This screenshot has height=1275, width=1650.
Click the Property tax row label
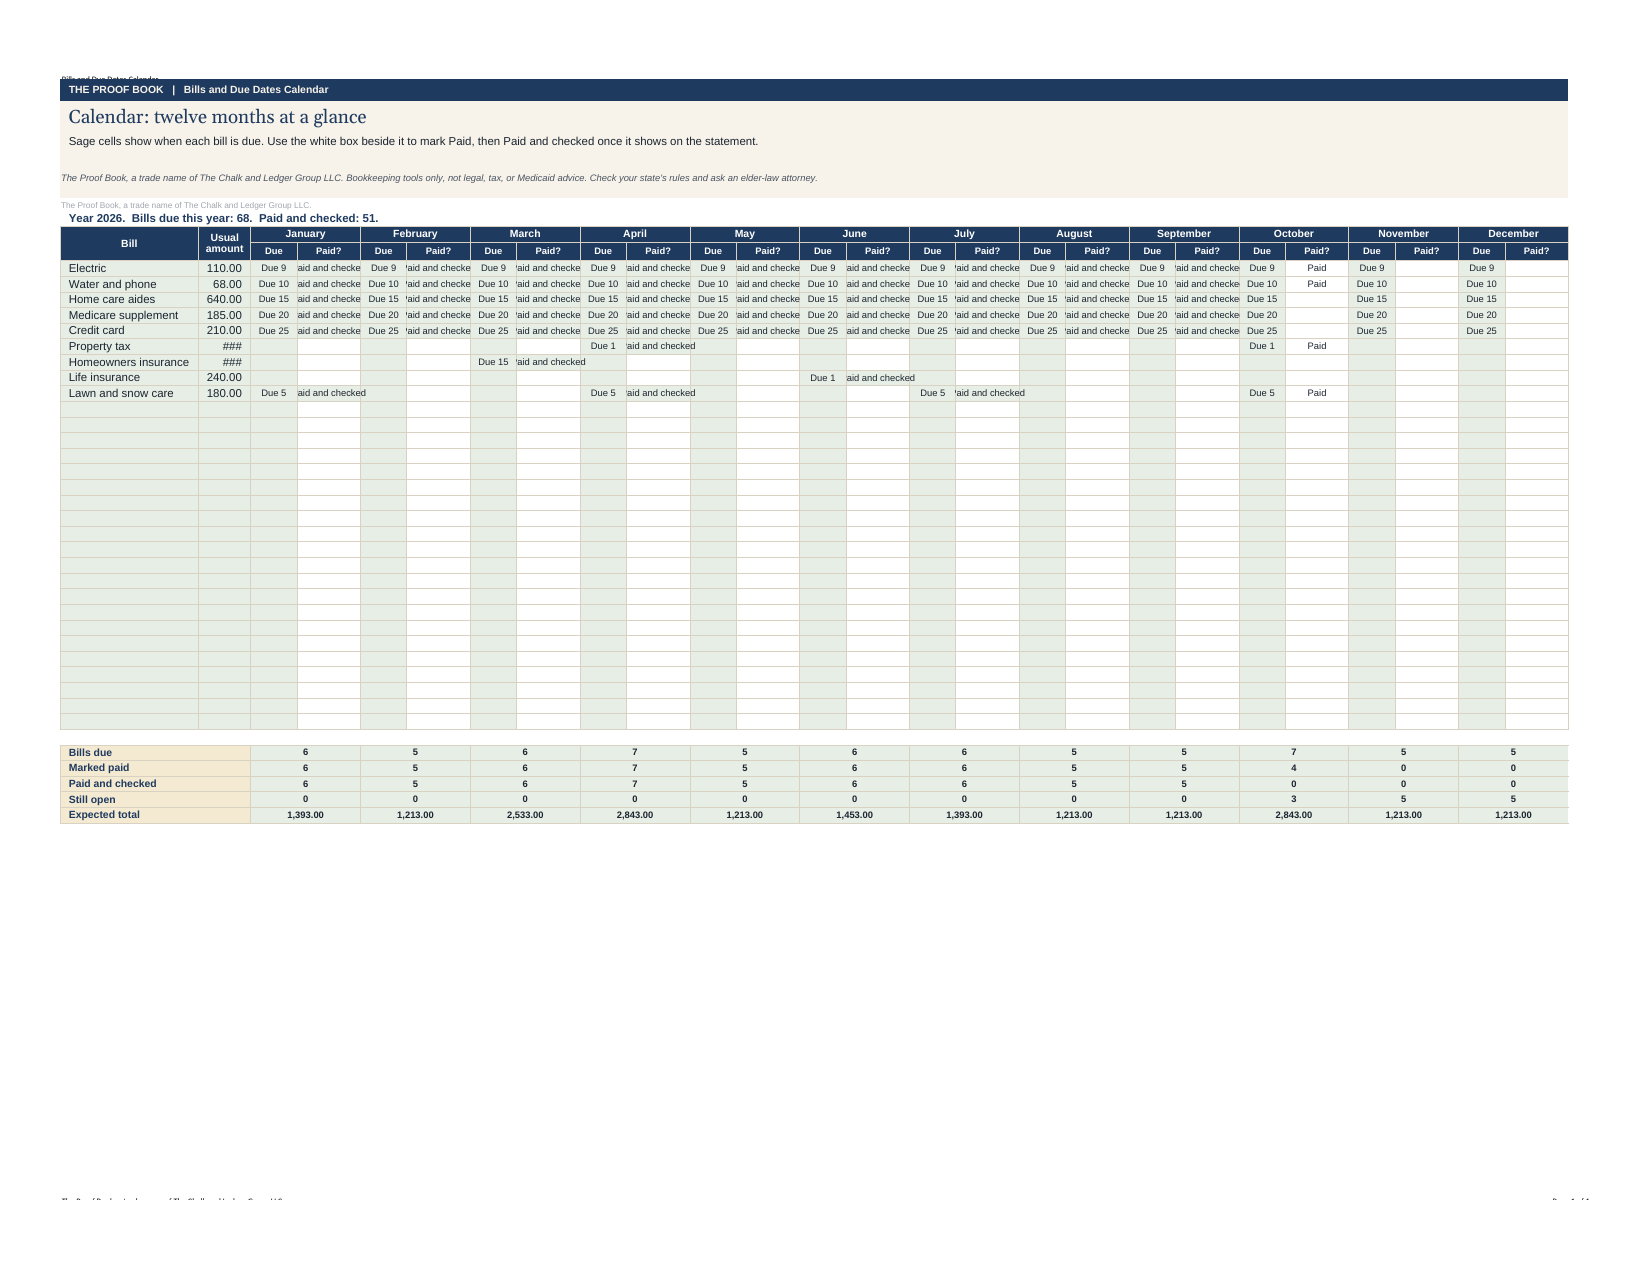pyautogui.click(x=129, y=346)
